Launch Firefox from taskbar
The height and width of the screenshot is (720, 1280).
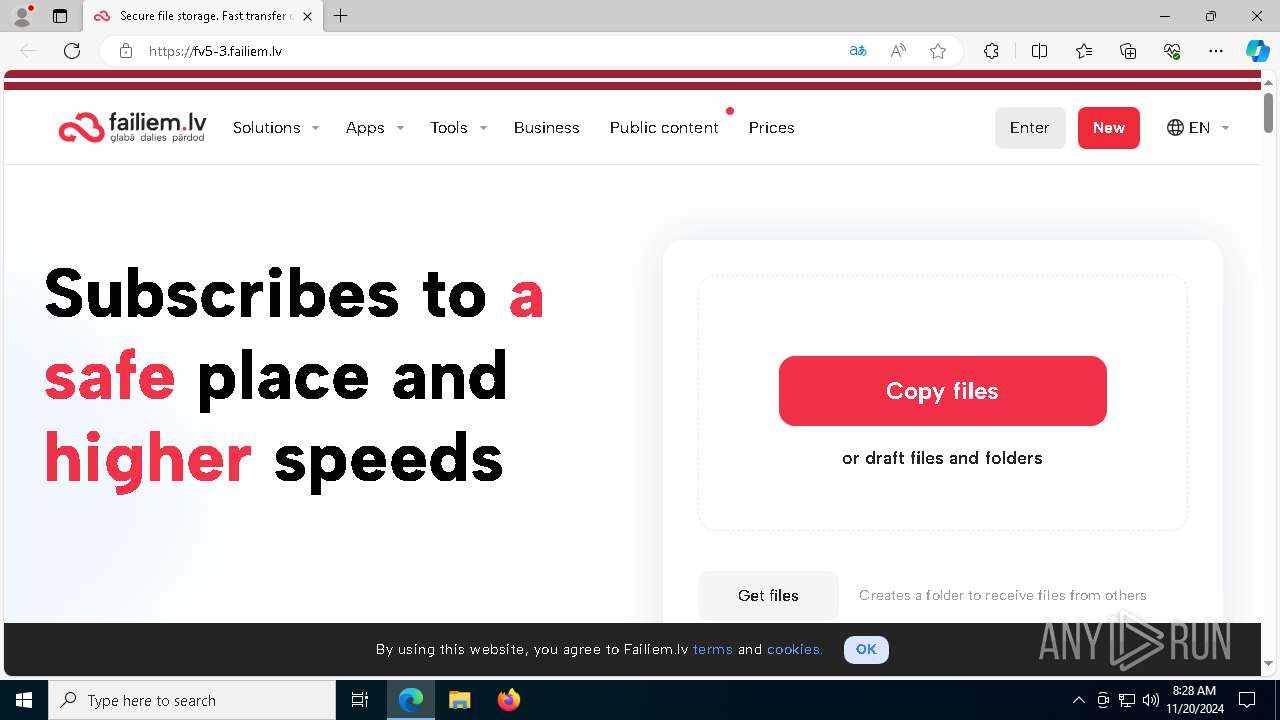point(508,700)
